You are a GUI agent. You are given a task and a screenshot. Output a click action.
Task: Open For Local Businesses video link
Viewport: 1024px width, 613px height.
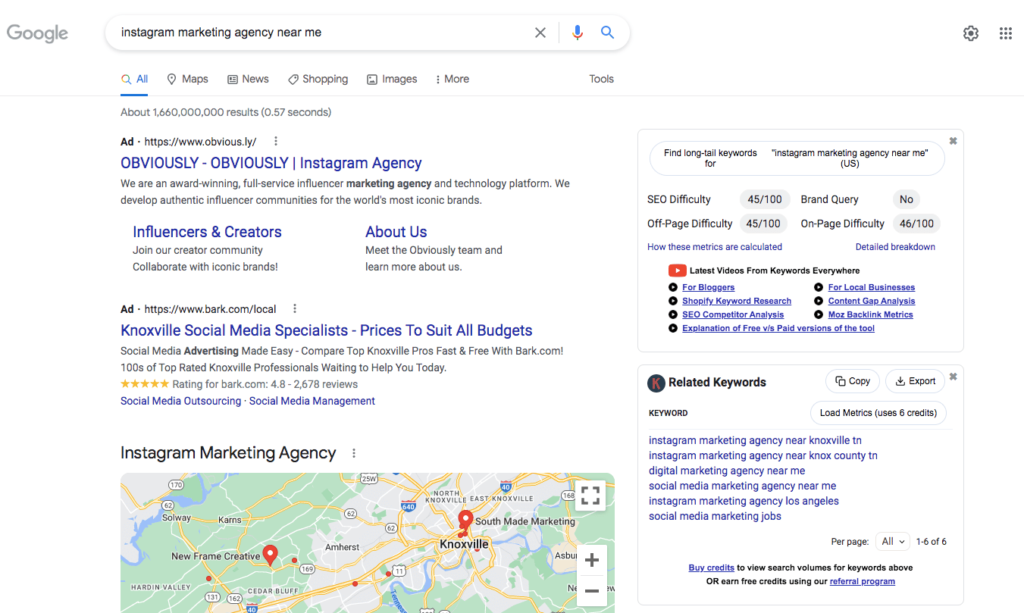(x=871, y=287)
